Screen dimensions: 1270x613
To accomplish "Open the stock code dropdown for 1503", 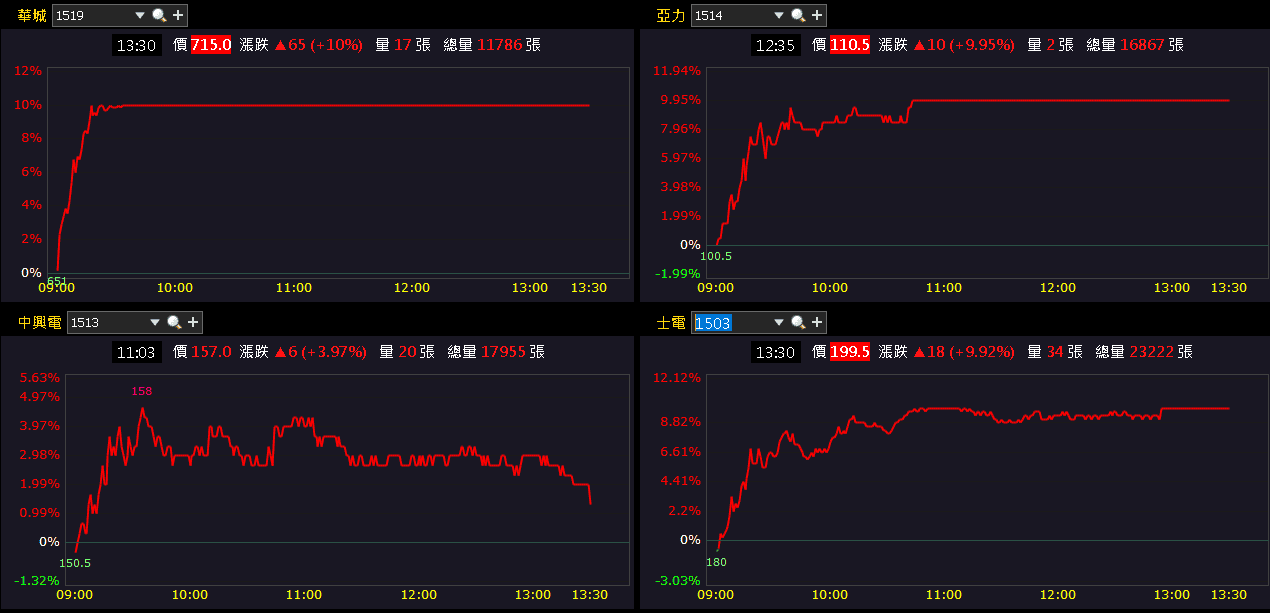I will pos(778,322).
